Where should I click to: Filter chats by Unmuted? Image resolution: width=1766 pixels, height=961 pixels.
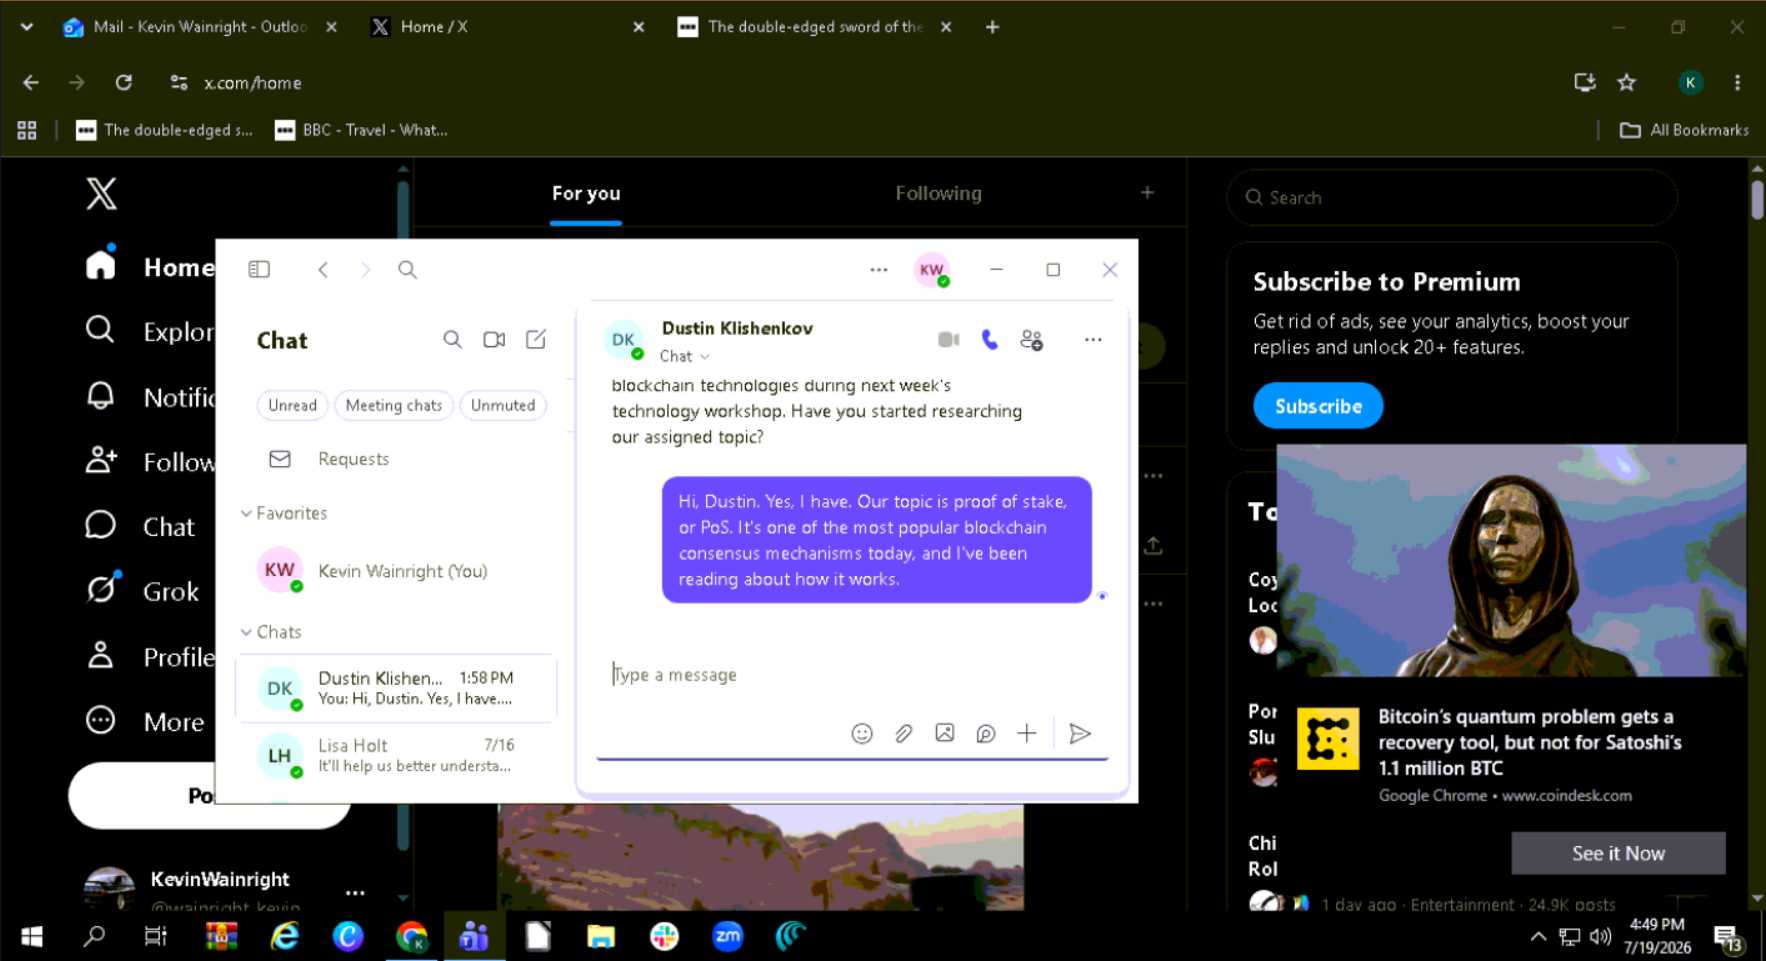(x=503, y=405)
